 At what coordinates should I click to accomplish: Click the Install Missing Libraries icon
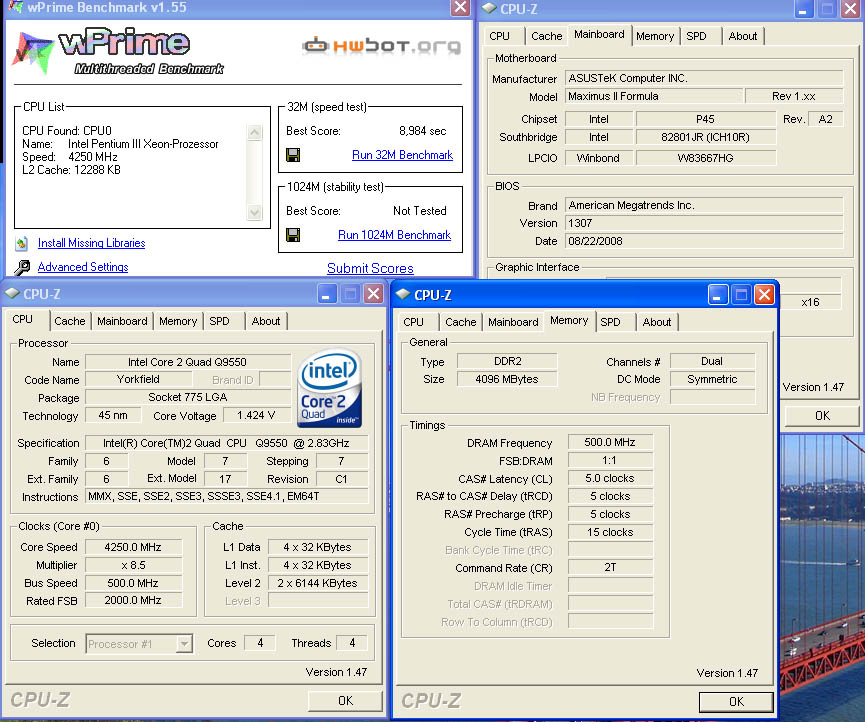coord(22,243)
